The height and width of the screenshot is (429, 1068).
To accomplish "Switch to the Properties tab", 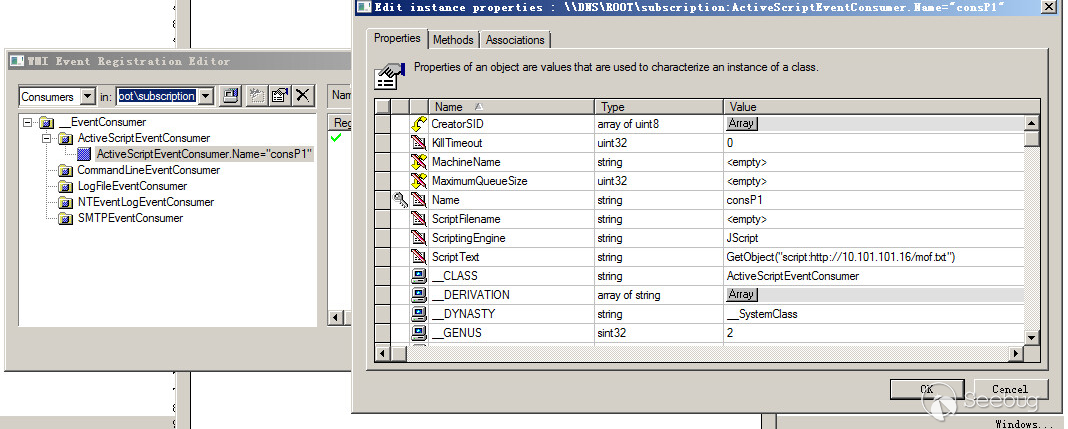I will tap(397, 38).
